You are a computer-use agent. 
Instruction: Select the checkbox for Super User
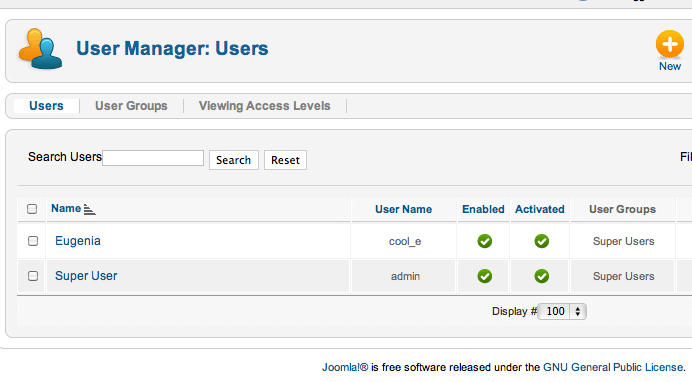(x=33, y=276)
